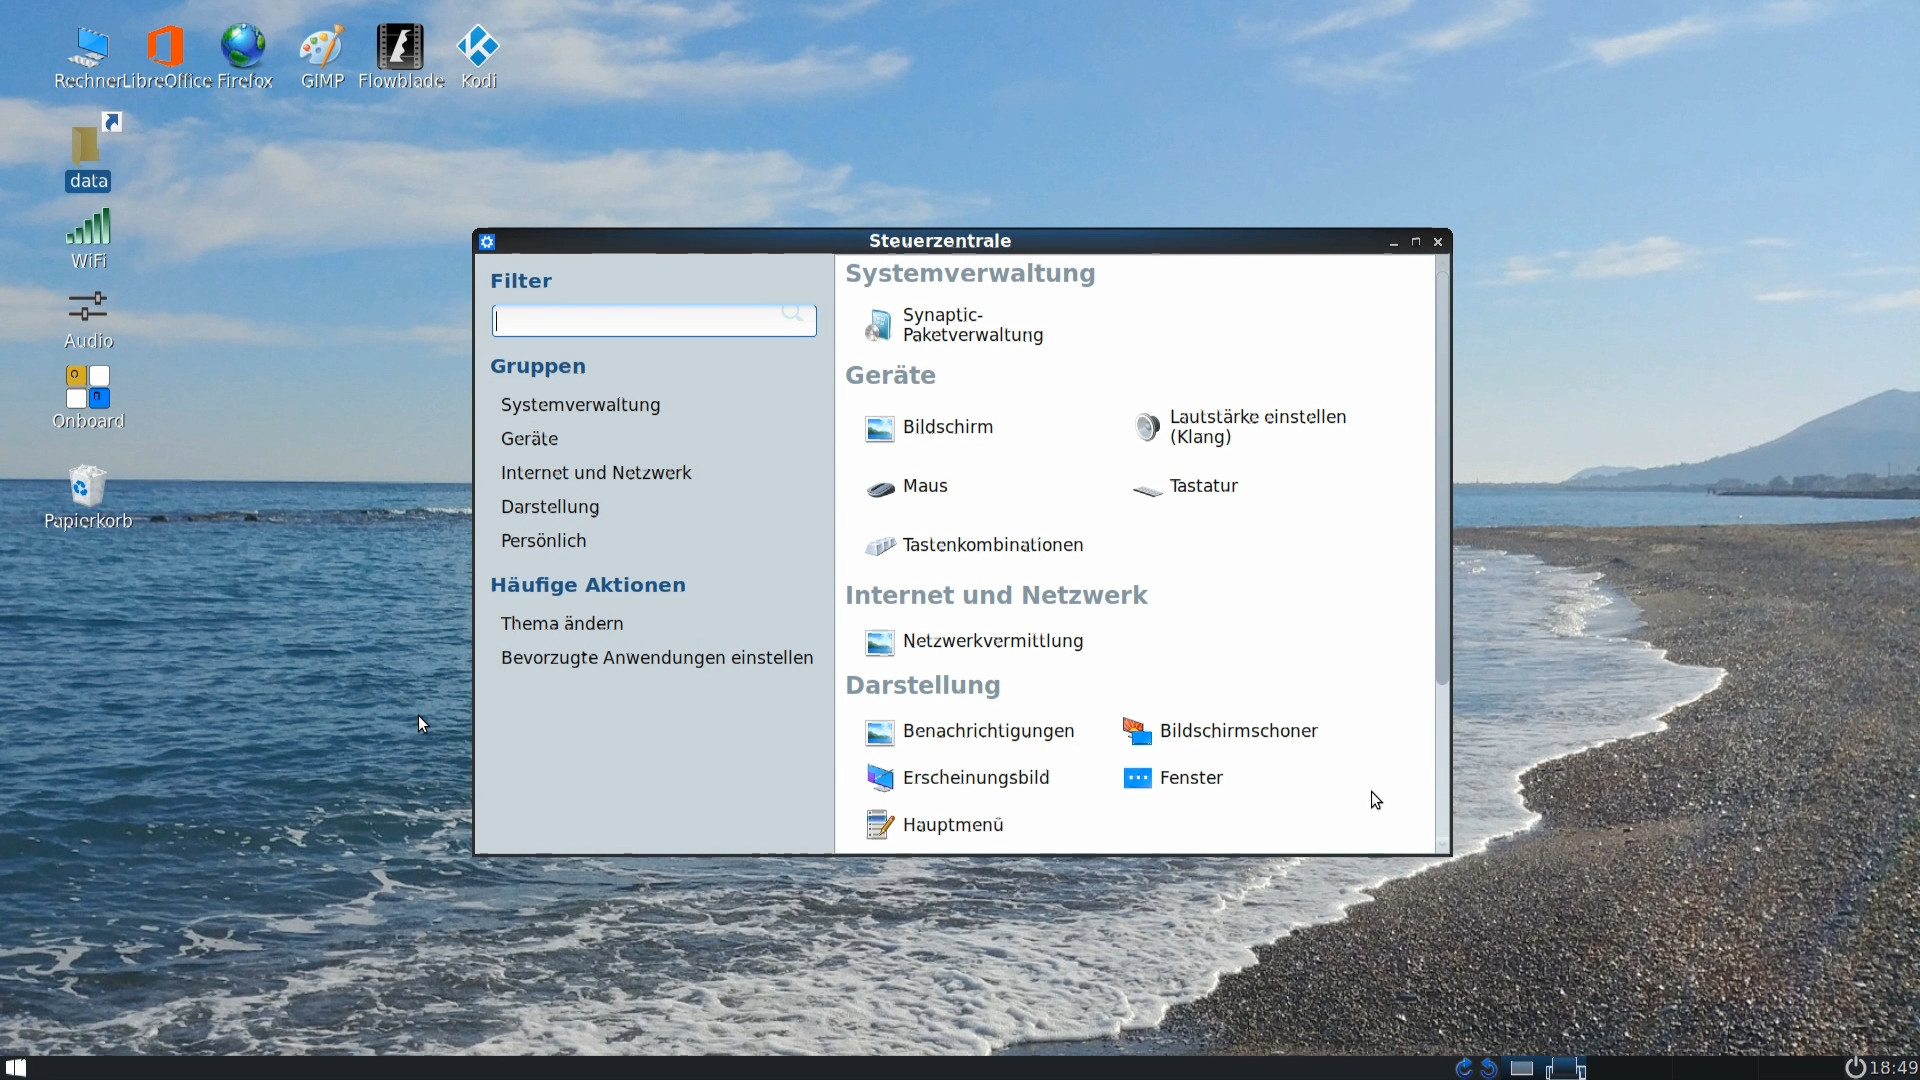Viewport: 1920px width, 1080px height.
Task: Open Tastenkombinationen shortcuts icon
Action: pos(879,546)
